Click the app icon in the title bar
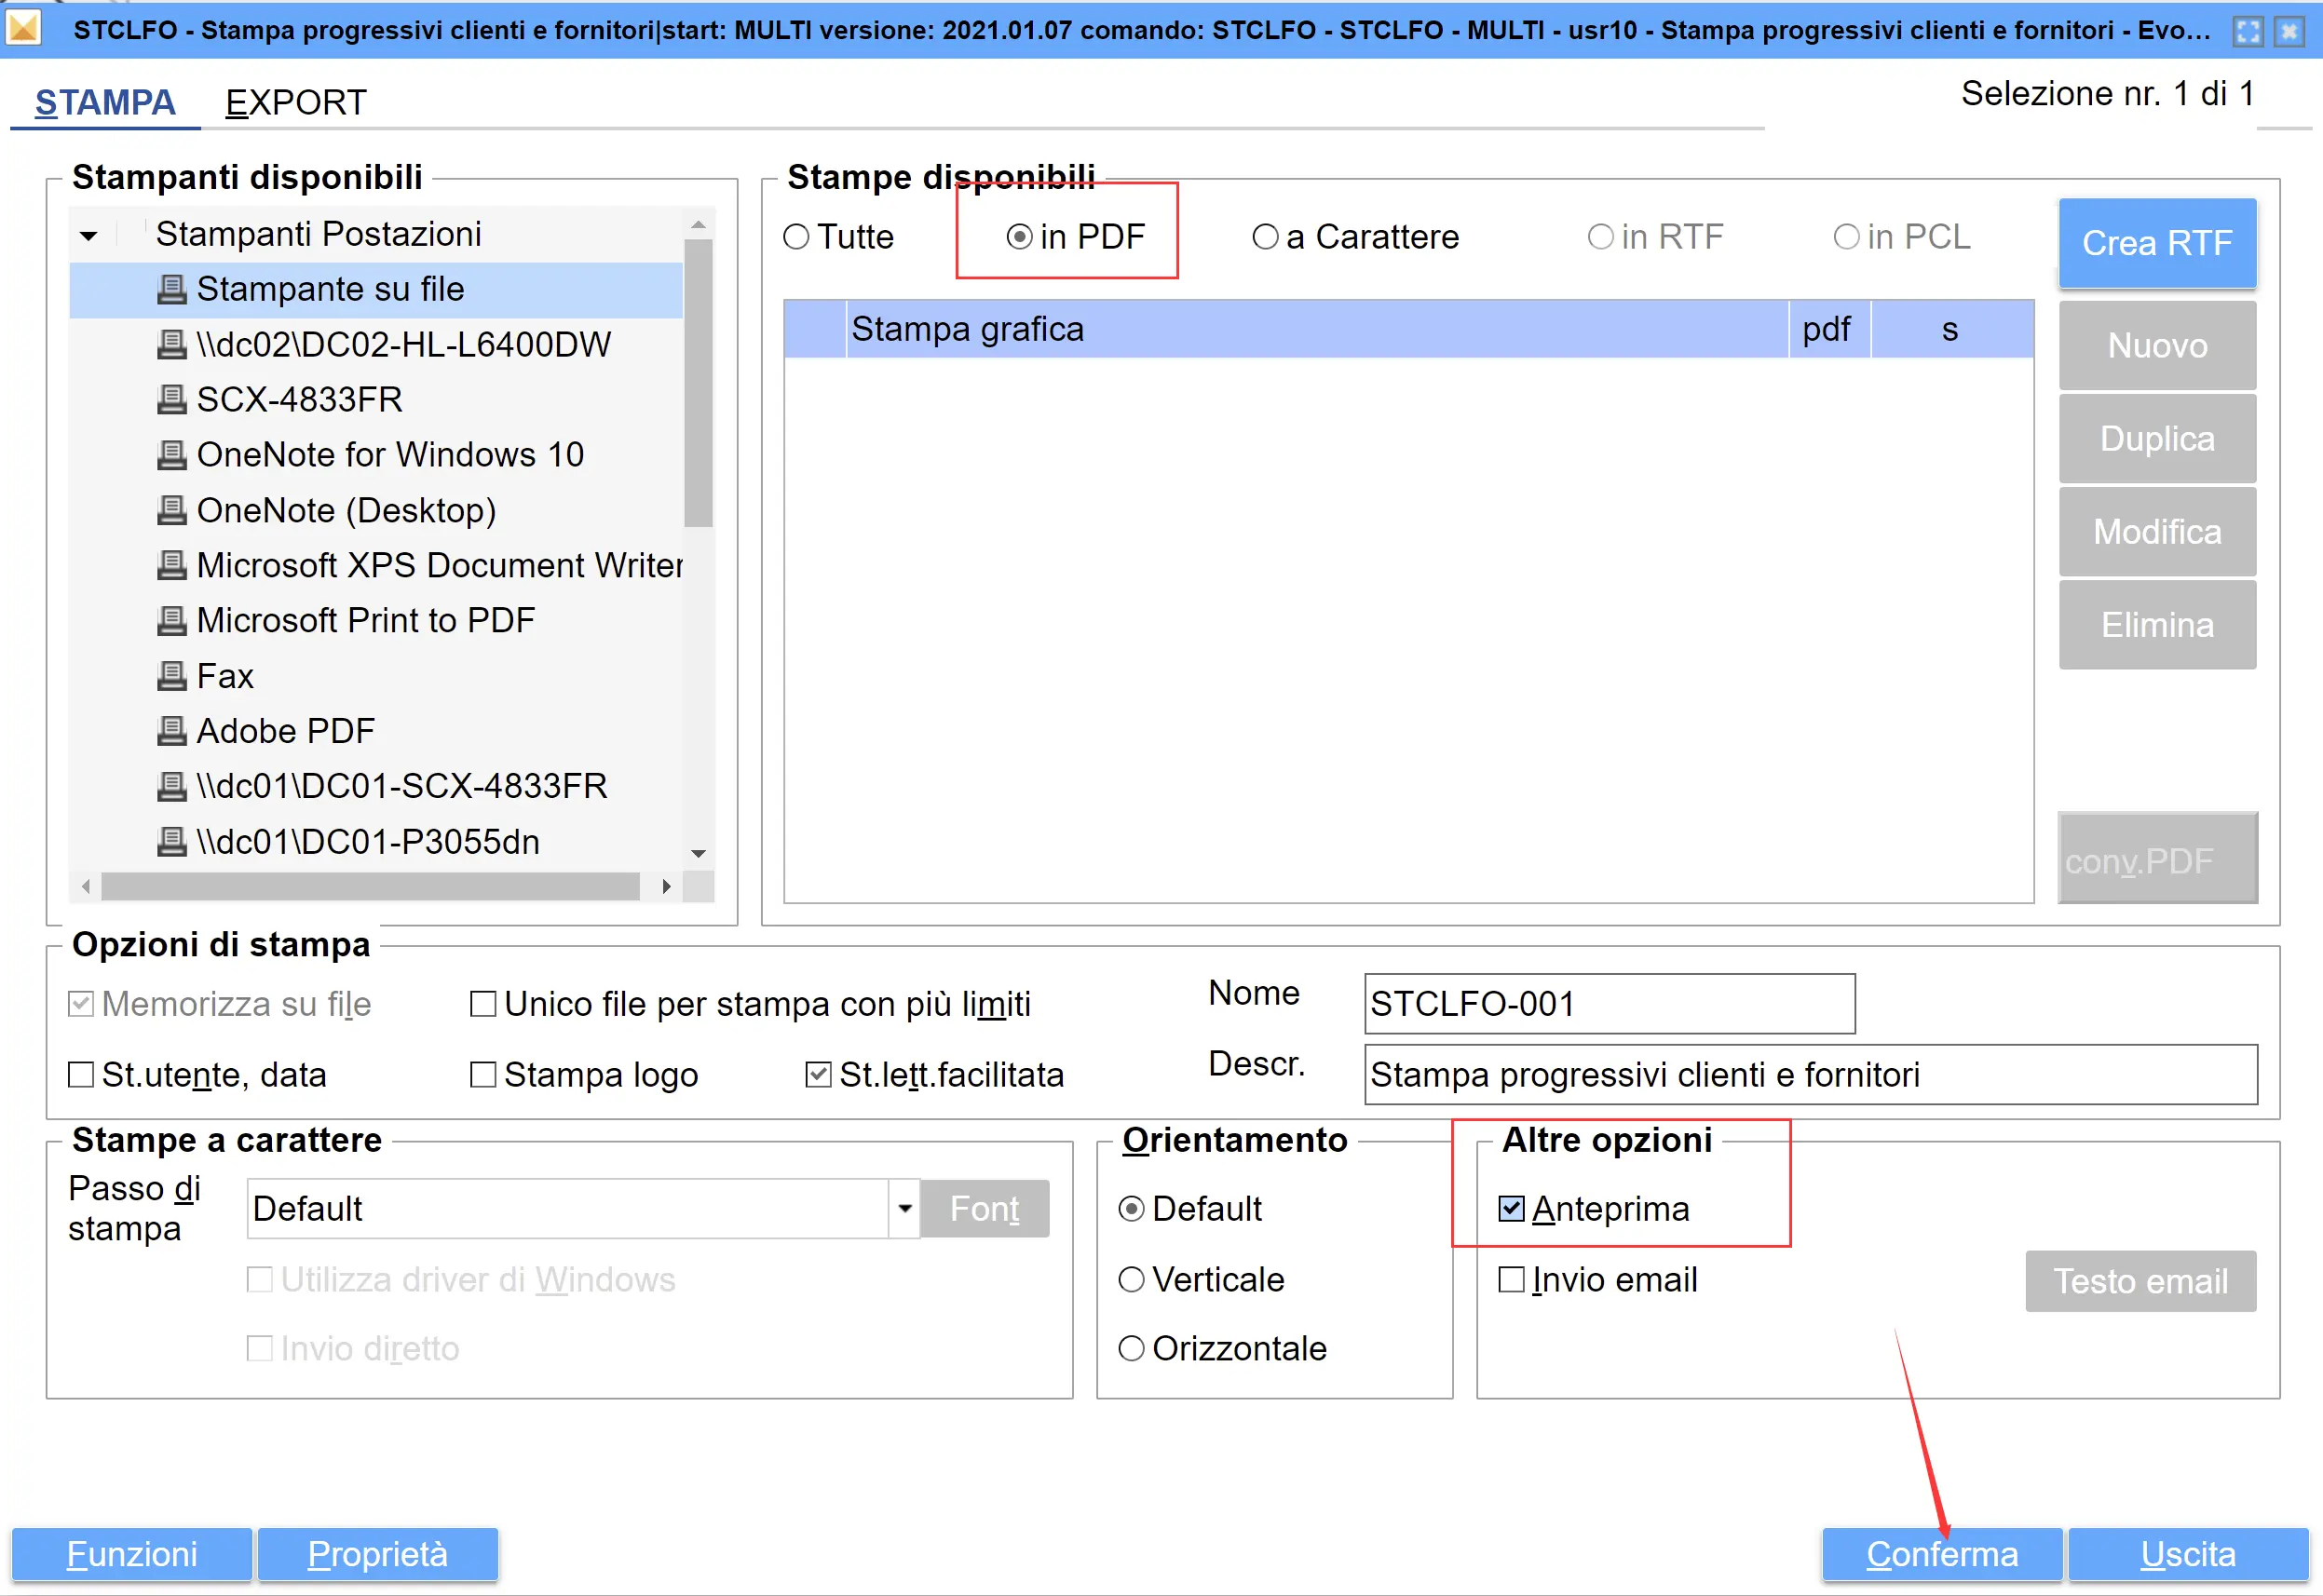 [24, 29]
